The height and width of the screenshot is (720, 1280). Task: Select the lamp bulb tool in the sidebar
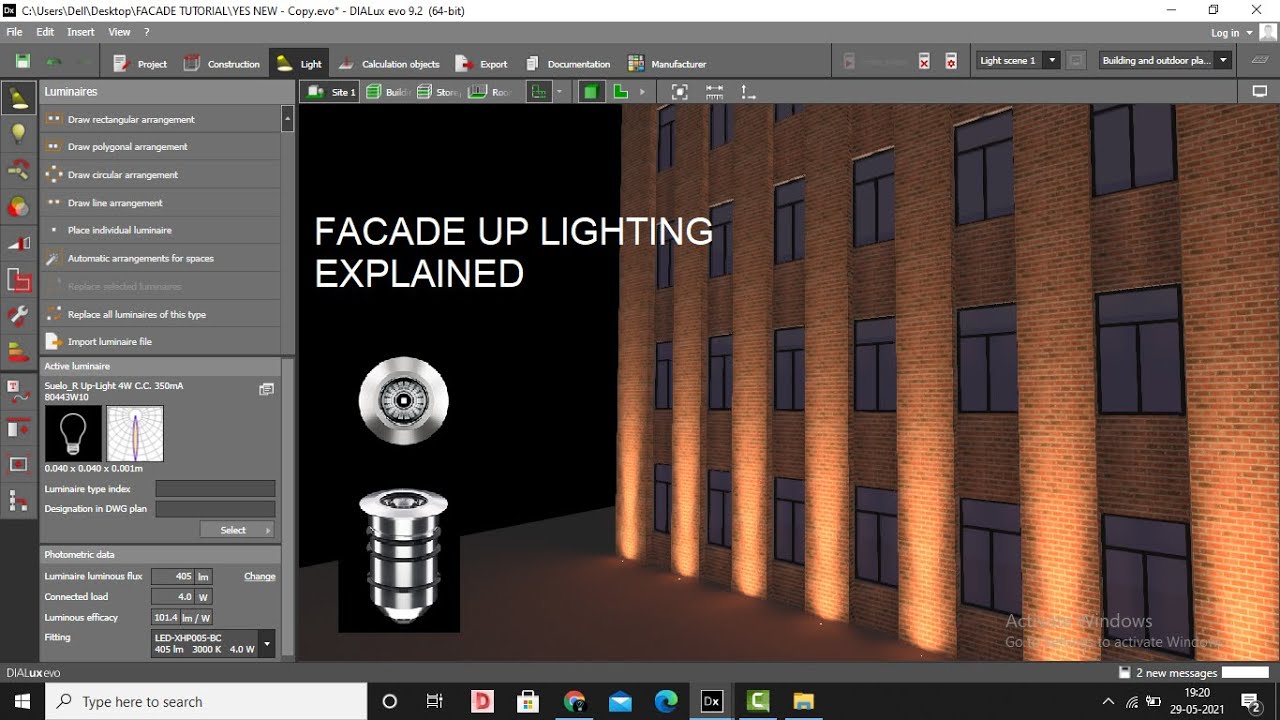[x=18, y=134]
